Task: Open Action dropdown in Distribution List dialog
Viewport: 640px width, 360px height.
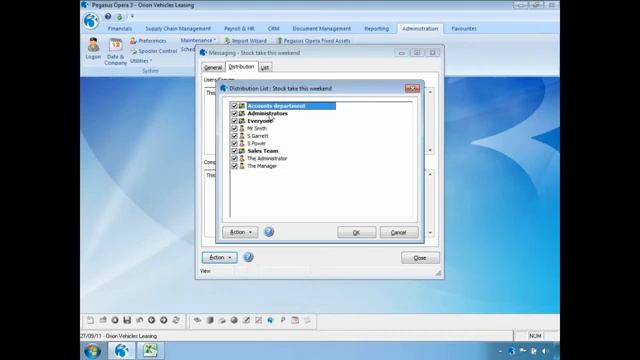Action: point(240,232)
